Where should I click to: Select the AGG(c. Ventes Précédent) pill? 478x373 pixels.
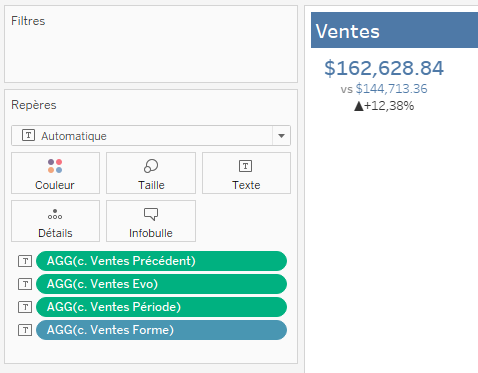coord(161,261)
